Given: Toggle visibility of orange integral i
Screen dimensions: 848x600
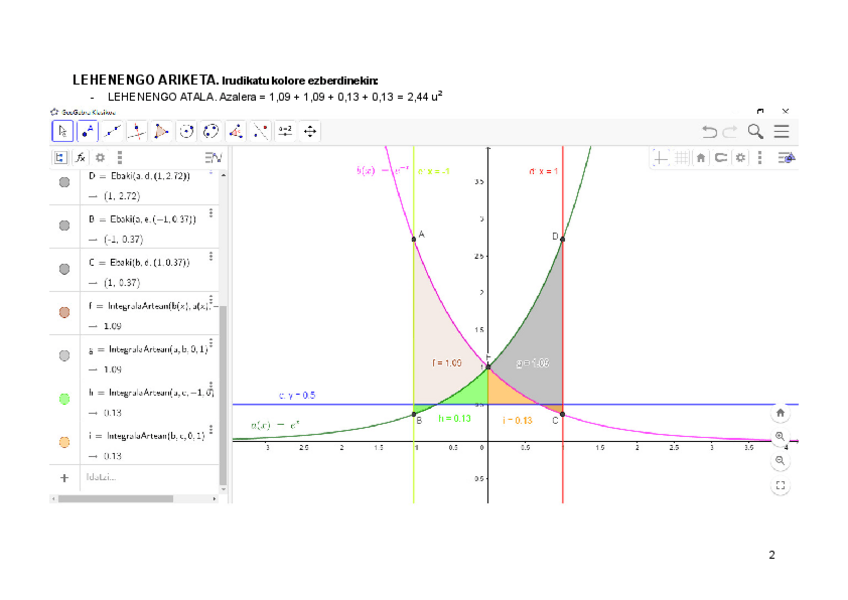Looking at the screenshot, I should pyautogui.click(x=65, y=441).
